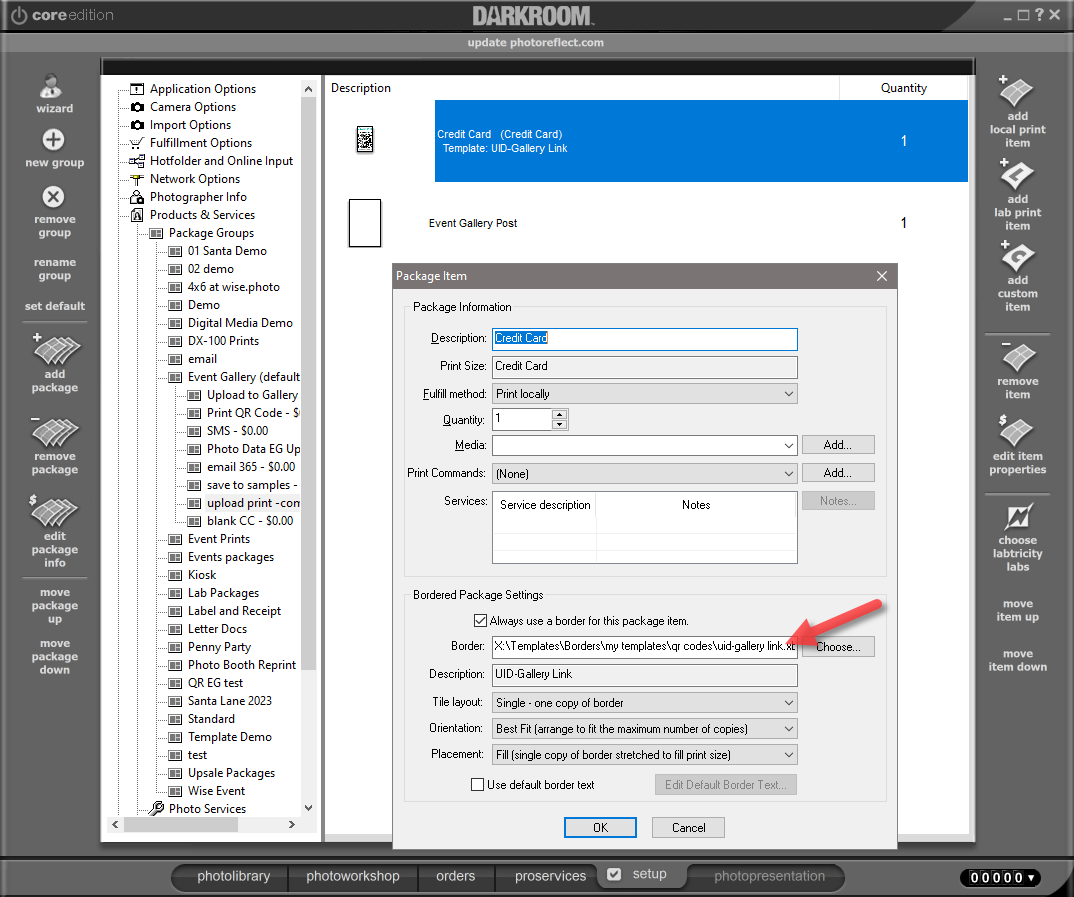The image size is (1074, 897).
Task: Click move item up
Action: 1017,610
